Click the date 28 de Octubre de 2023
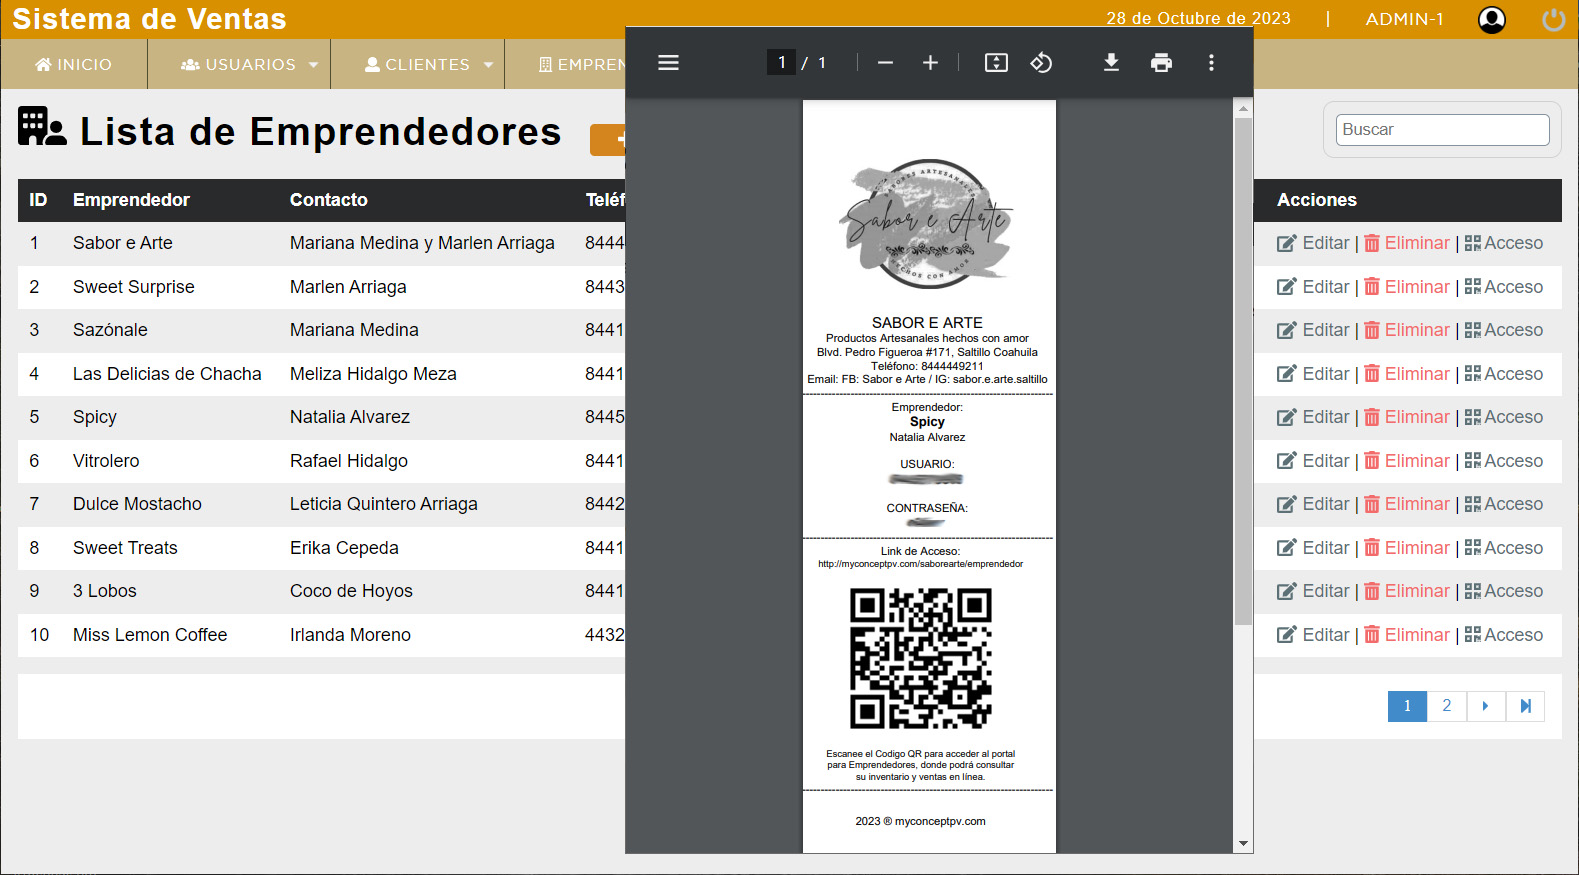 (x=1198, y=19)
